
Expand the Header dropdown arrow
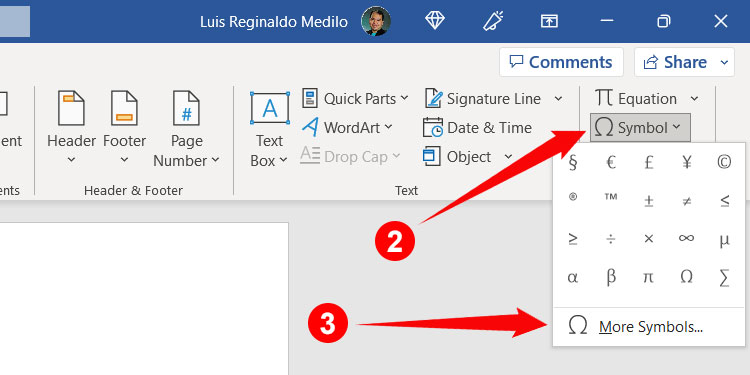[x=71, y=160]
